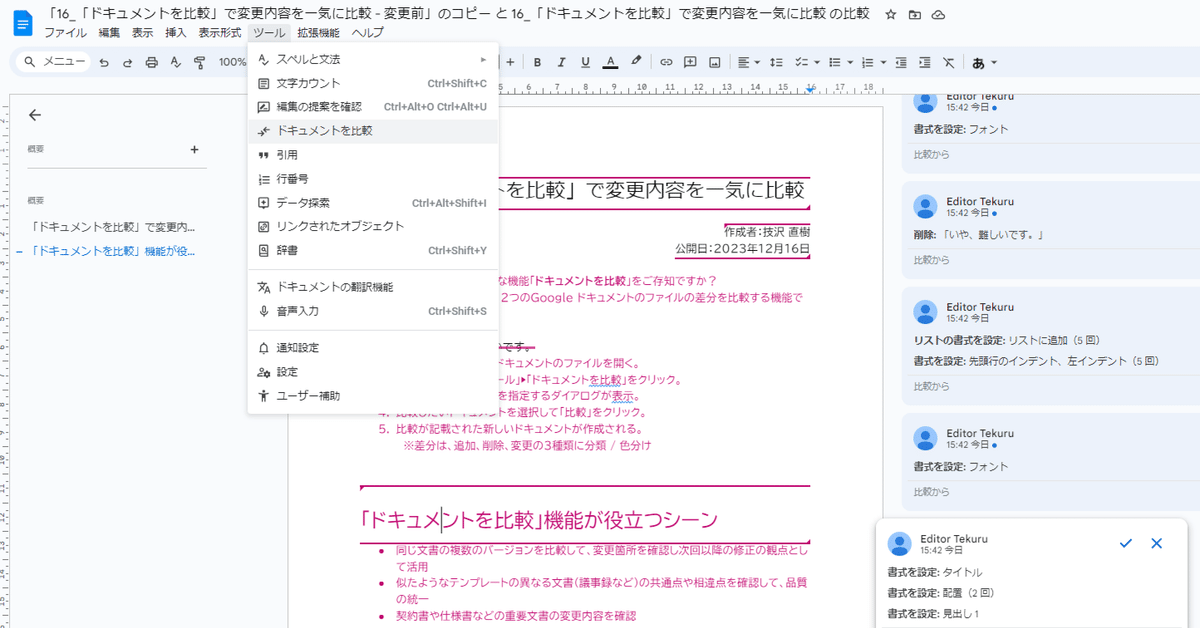The width and height of the screenshot is (1200, 628).
Task: Select the paint format tool
Action: click(197, 62)
